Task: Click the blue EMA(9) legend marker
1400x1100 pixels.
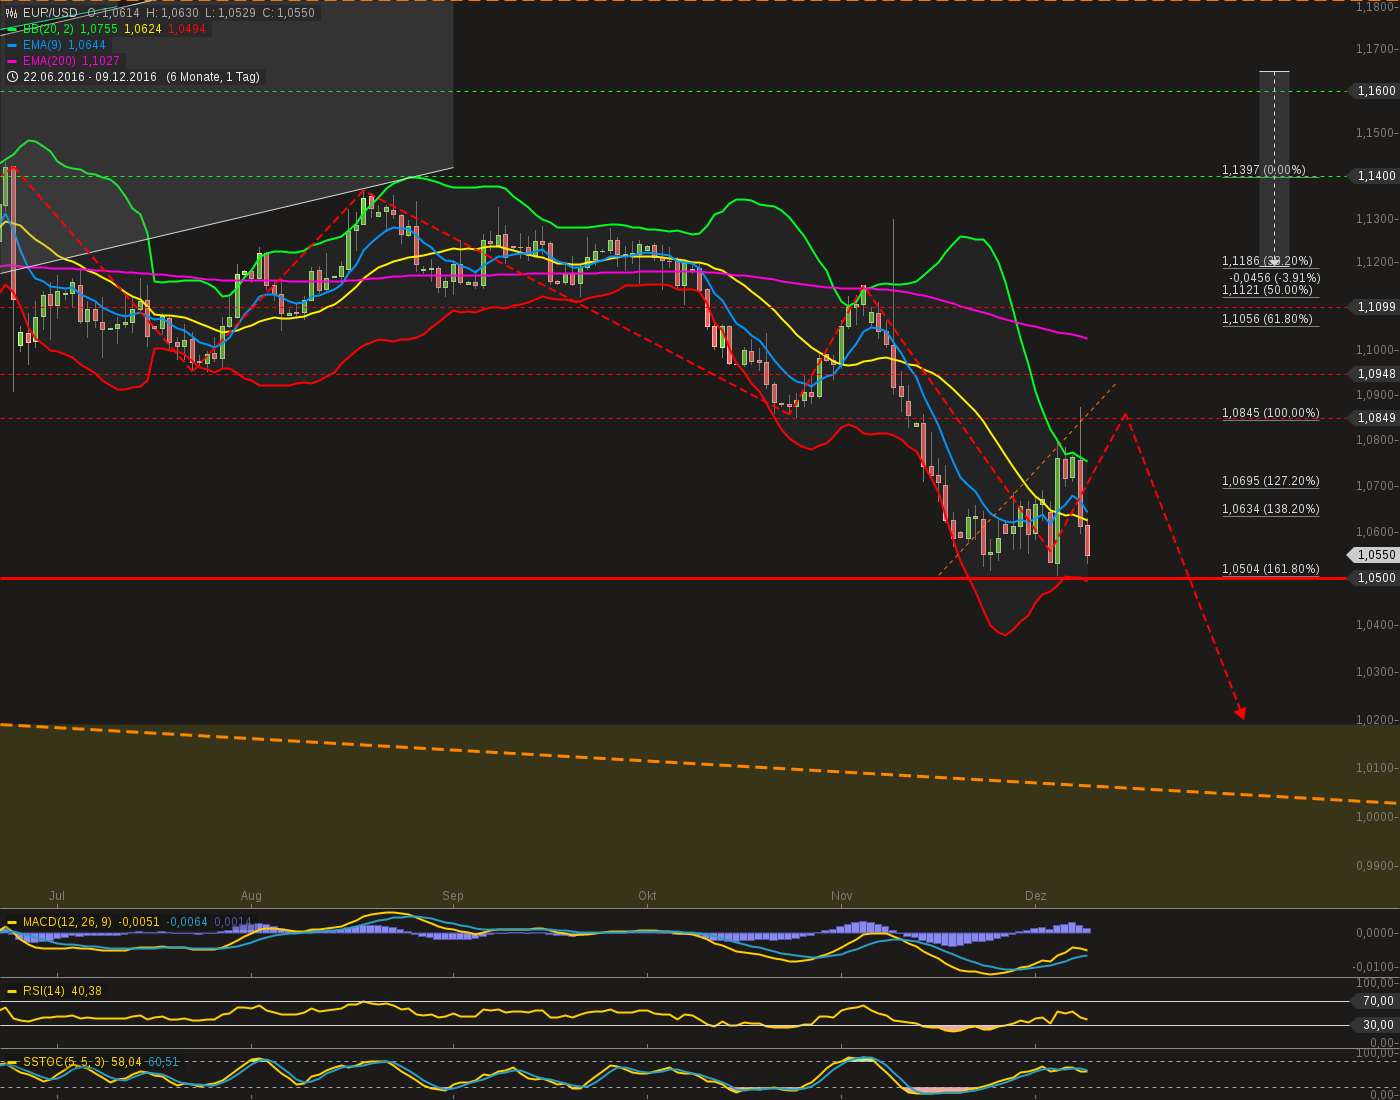Action: point(12,45)
